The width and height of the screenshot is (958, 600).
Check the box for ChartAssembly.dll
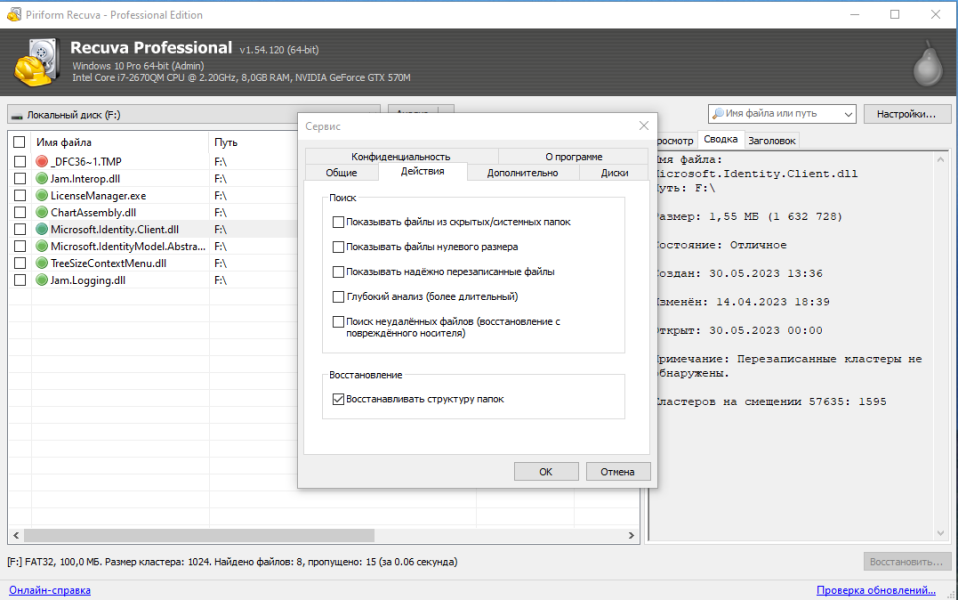pyautogui.click(x=20, y=212)
